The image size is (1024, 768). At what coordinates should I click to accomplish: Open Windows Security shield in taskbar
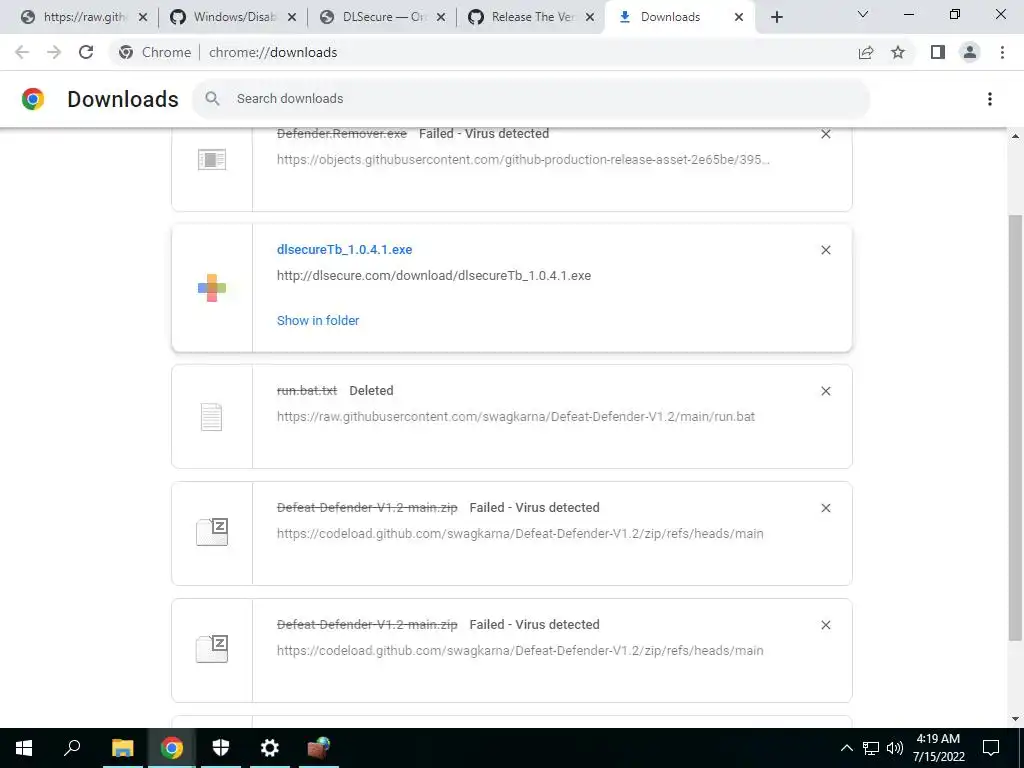(x=221, y=748)
